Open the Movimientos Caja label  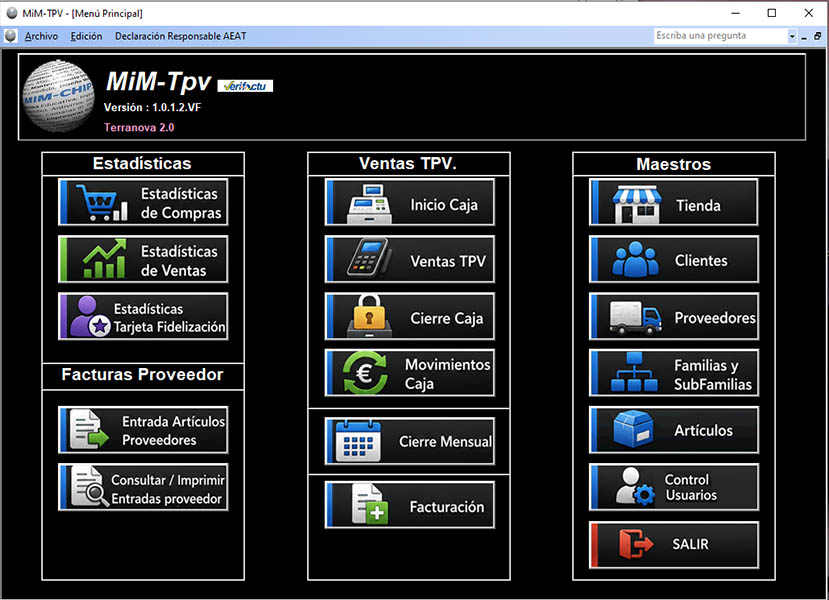coord(447,374)
